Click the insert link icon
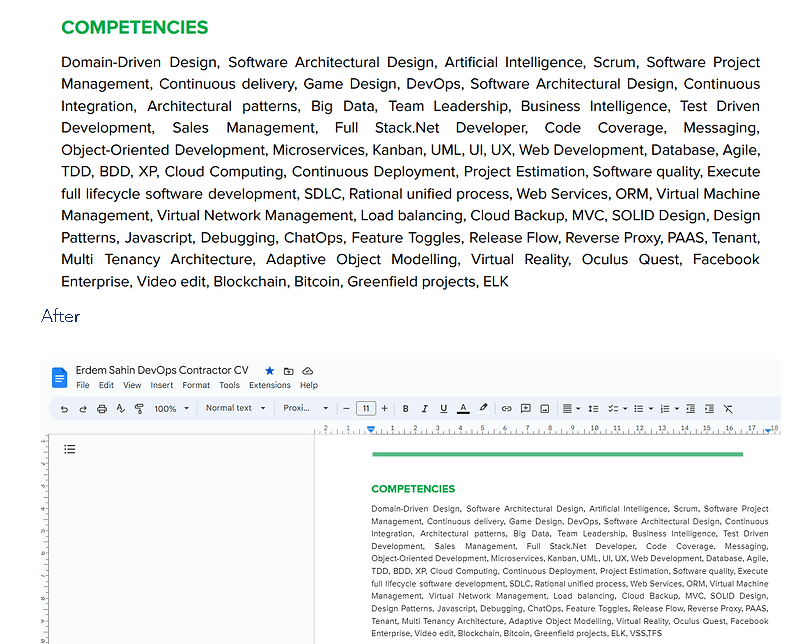Screen dimensions: 801x644 (x=506, y=409)
